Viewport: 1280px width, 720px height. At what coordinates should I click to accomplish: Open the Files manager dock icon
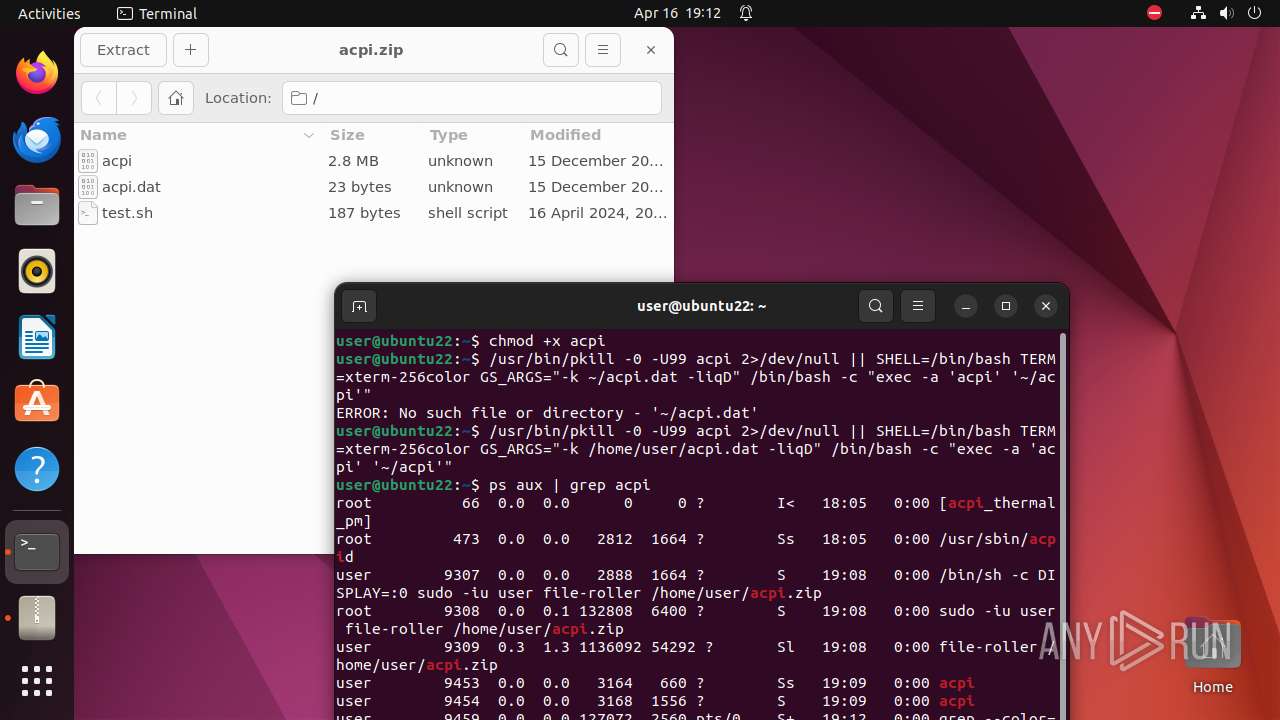point(37,205)
